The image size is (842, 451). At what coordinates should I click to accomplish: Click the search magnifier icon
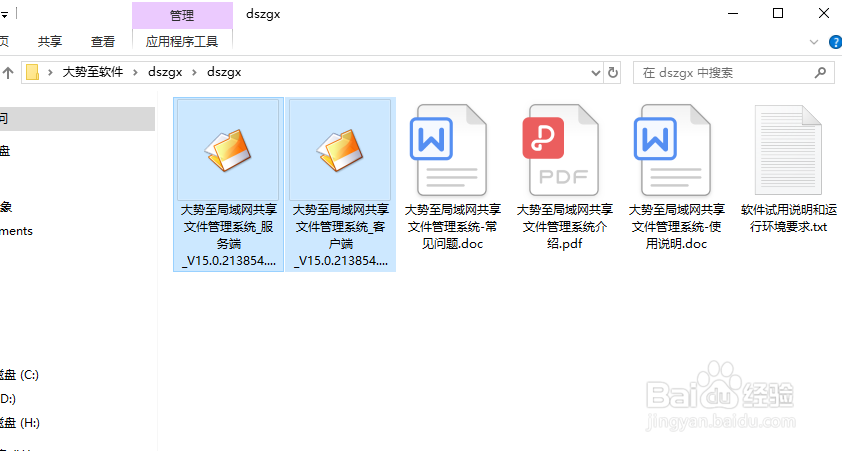pyautogui.click(x=820, y=72)
